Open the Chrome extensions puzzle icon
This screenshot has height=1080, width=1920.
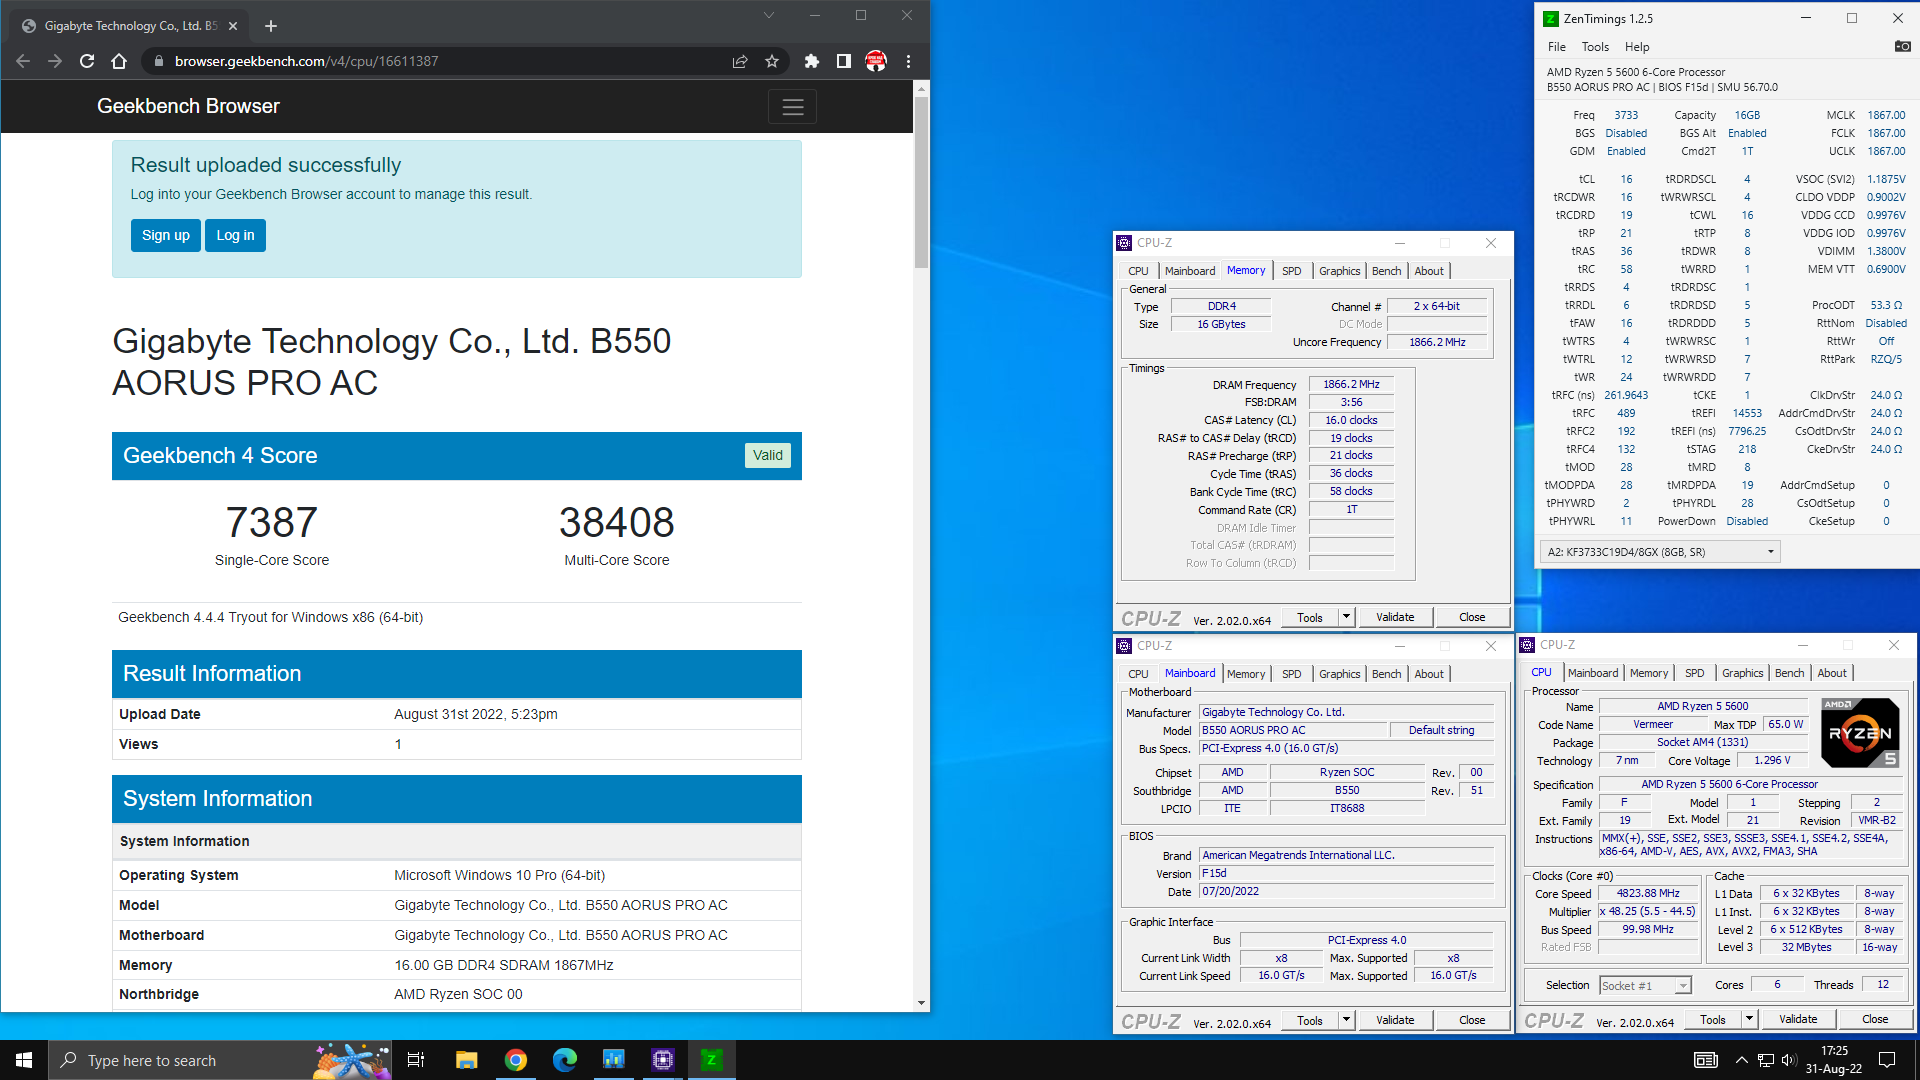point(812,61)
